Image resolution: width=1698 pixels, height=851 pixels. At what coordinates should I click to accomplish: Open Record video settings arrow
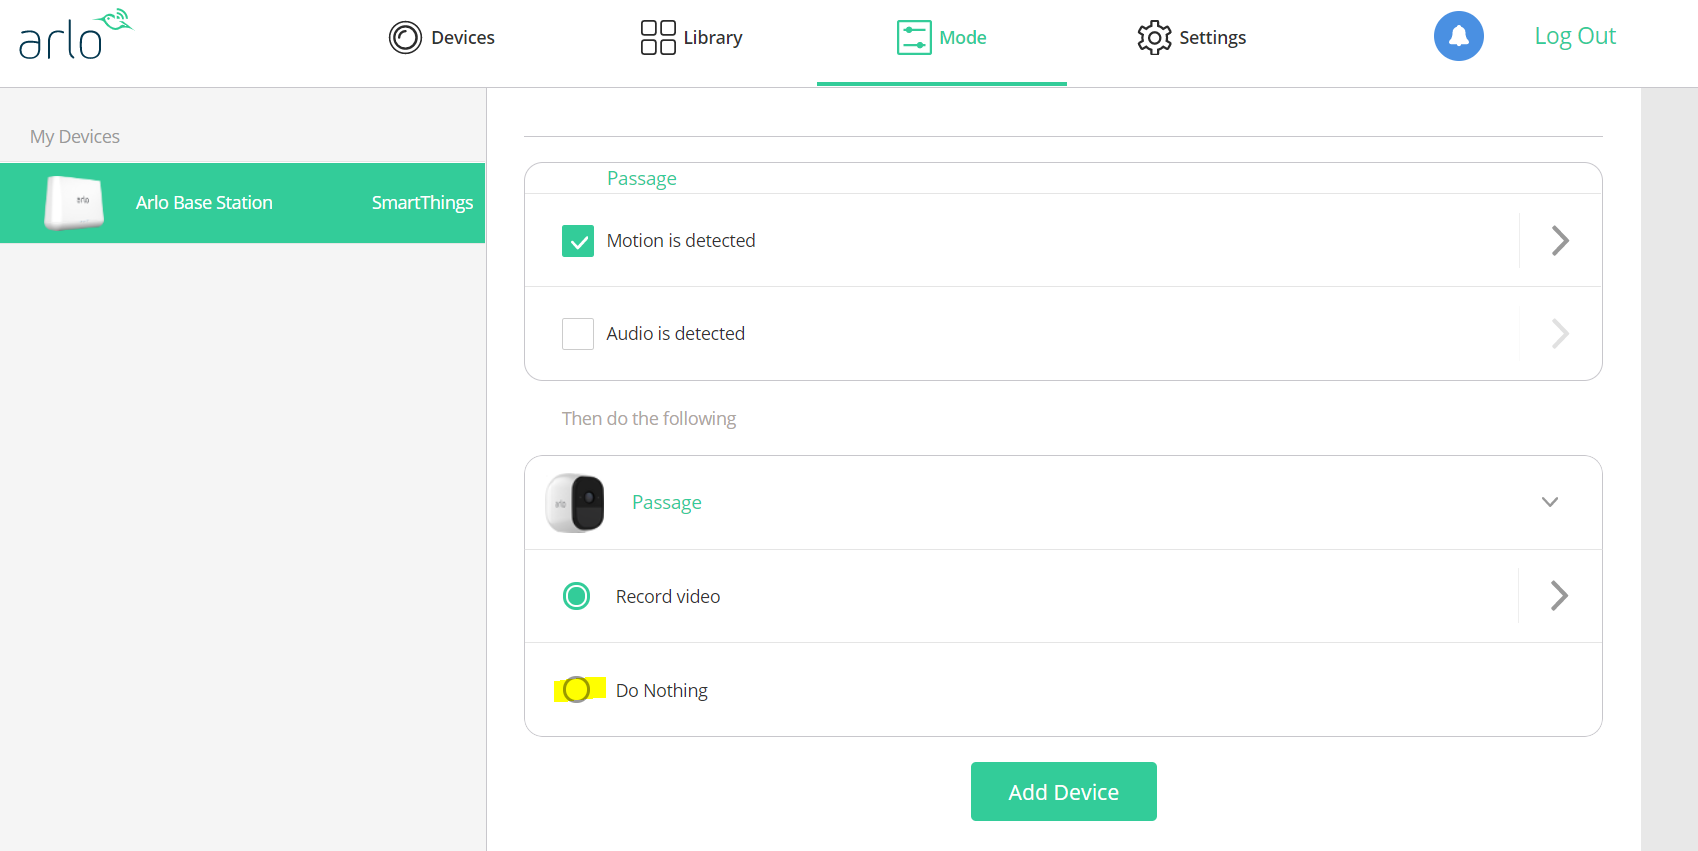1559,596
